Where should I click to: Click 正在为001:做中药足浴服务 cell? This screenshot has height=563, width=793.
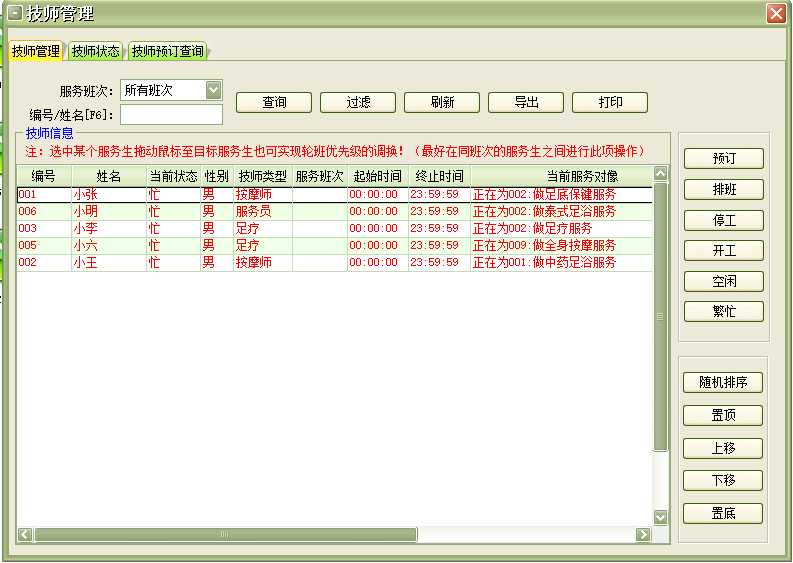(x=561, y=263)
